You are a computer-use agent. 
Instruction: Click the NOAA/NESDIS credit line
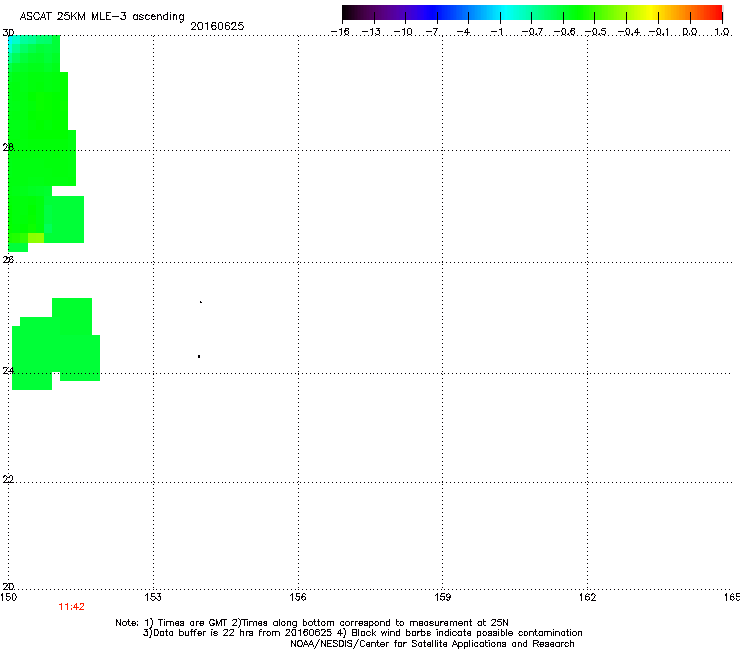pos(432,644)
